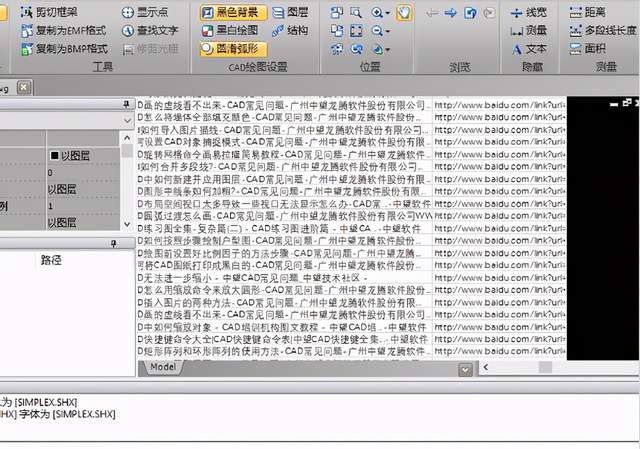Click 复制为BMP格式 copy tool
This screenshot has height=449, width=640.
click(x=64, y=49)
